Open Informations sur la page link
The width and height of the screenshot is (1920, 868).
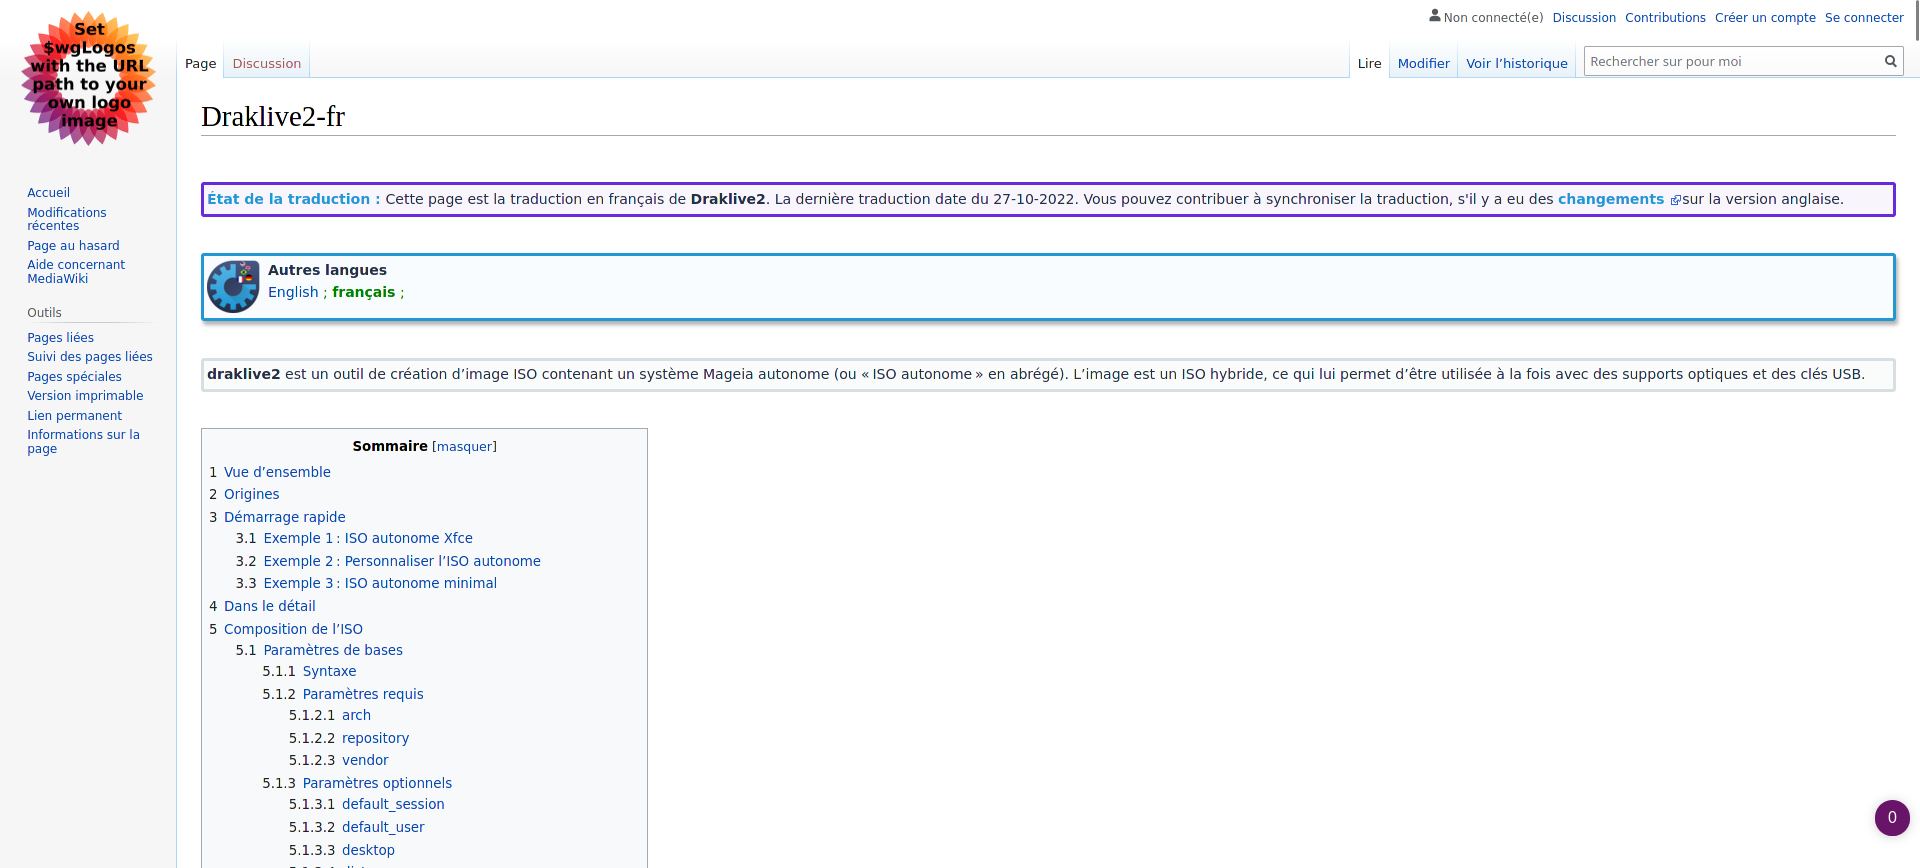click(x=83, y=442)
